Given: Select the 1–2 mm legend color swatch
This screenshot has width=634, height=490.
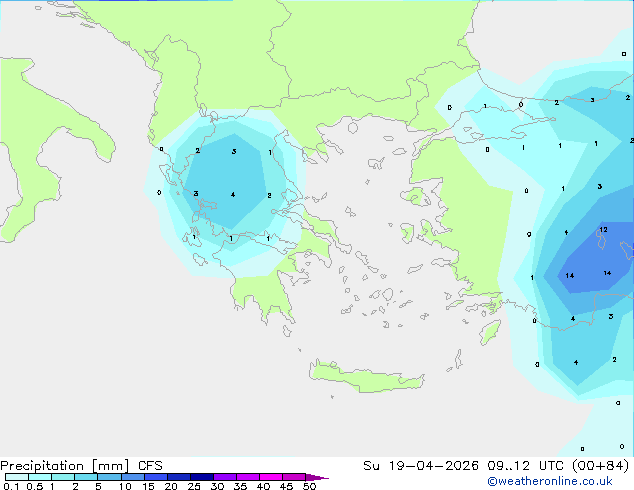Looking at the screenshot, I should [63, 477].
